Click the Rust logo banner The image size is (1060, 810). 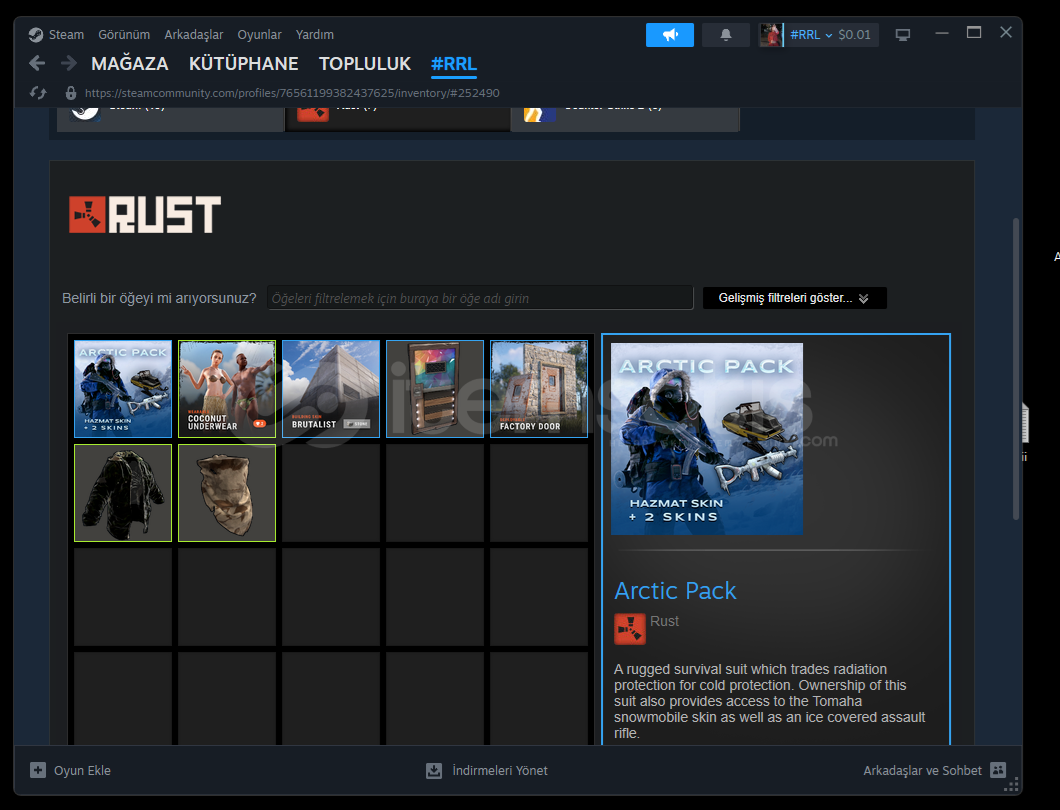pyautogui.click(x=145, y=214)
